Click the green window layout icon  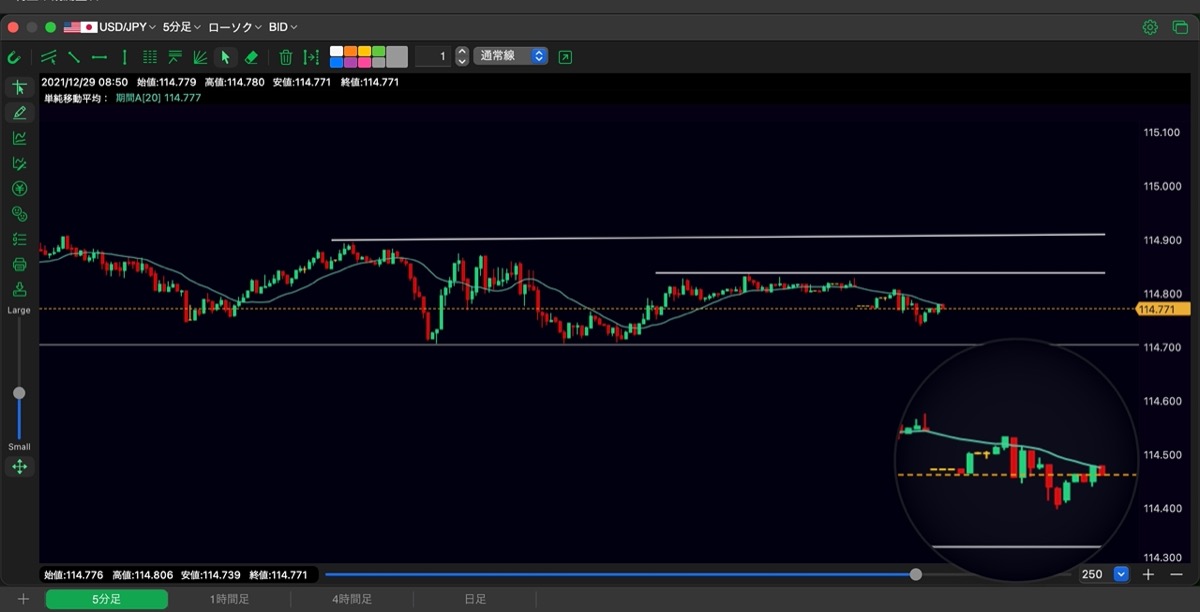click(x=1179, y=27)
